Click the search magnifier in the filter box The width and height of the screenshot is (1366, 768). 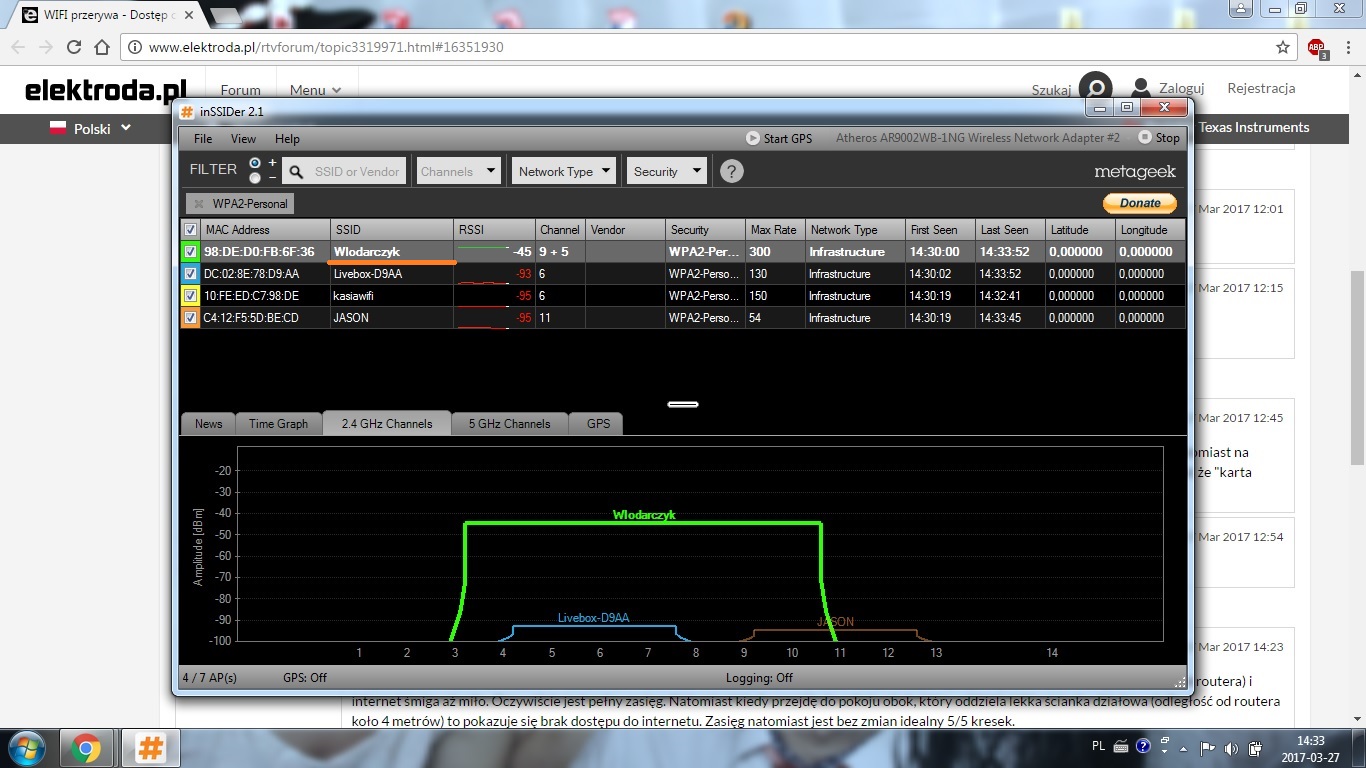(296, 172)
